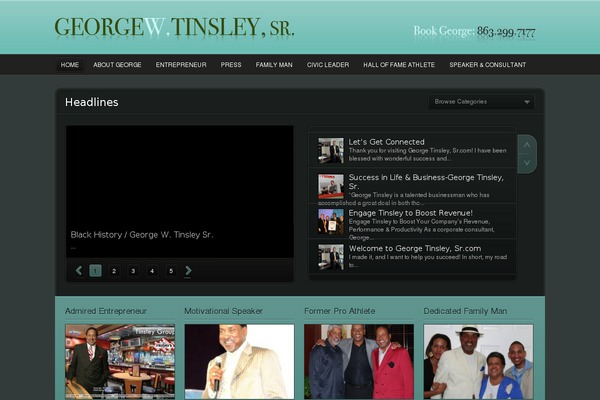Click the Black History / George W. Tinsley Sr. caption
This screenshot has width=600, height=400.
tap(142, 235)
